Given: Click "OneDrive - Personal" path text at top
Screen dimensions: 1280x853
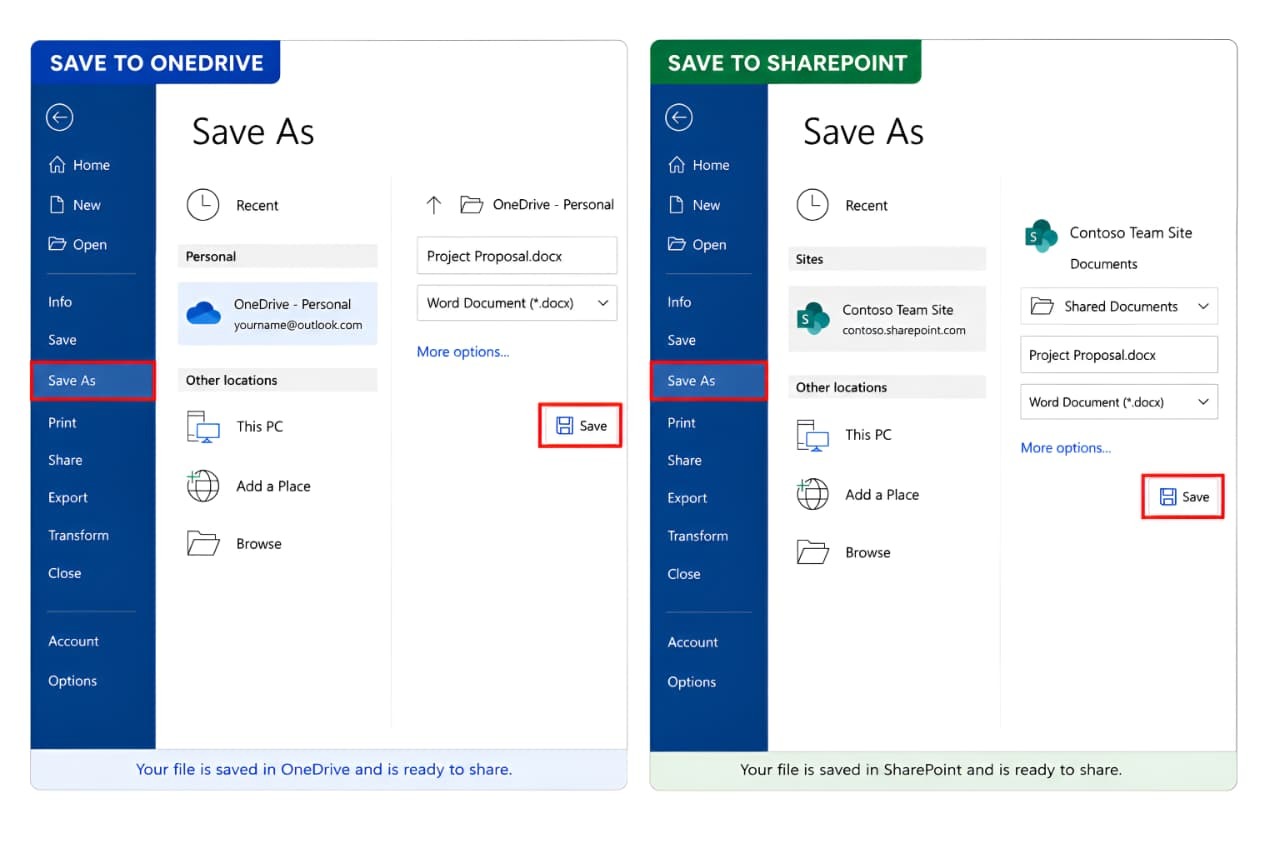Looking at the screenshot, I should pos(553,204).
